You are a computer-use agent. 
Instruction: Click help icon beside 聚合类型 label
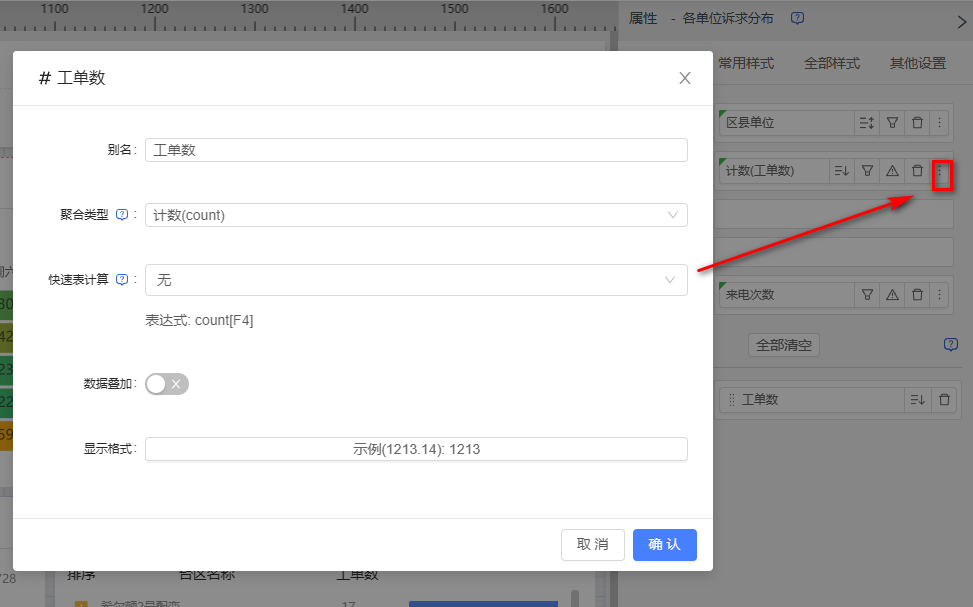[122, 215]
